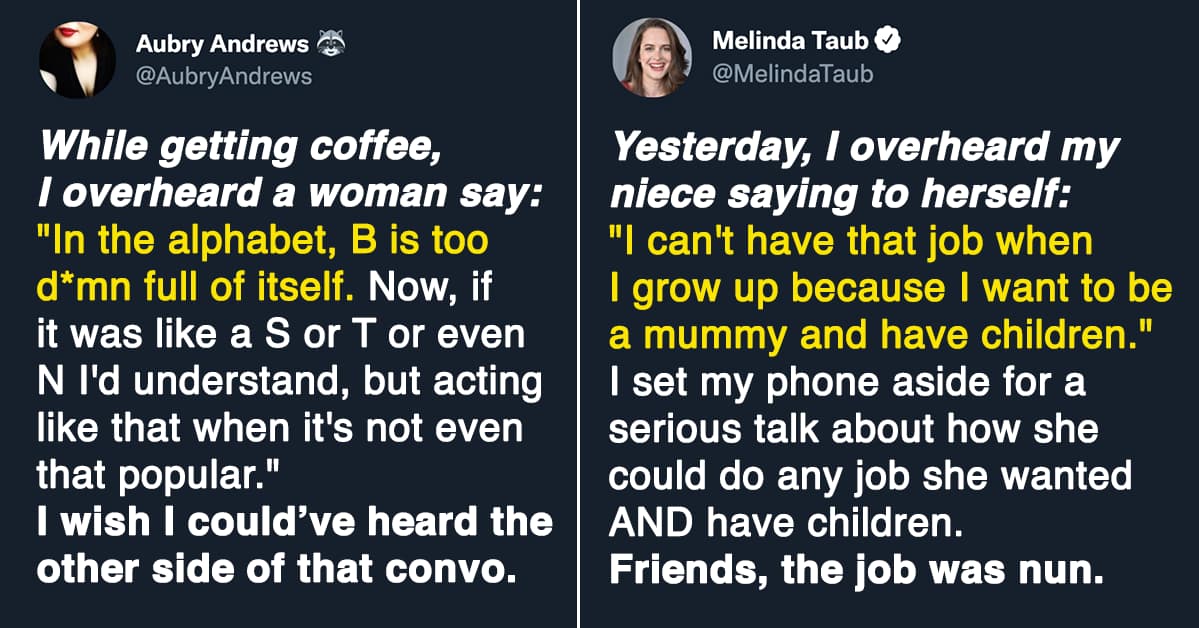Screen dimensions: 1199x628
Task: Click the raccoon emoji beside Aubry Andrews
Action: (x=330, y=45)
